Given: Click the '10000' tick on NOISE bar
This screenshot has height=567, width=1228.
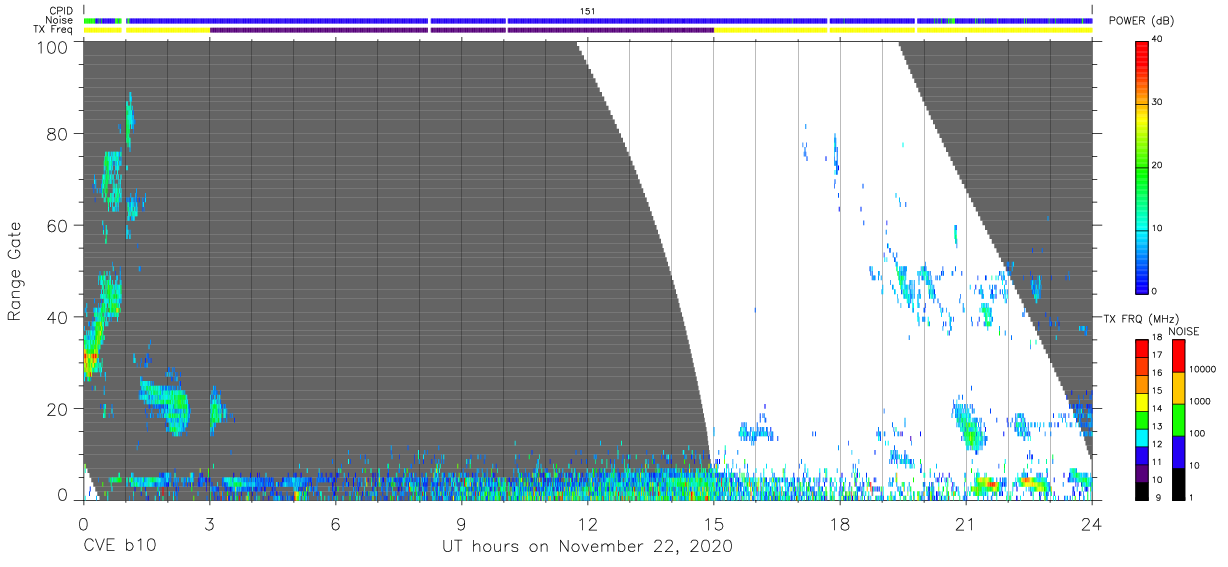Looking at the screenshot, I should click(x=1203, y=369).
